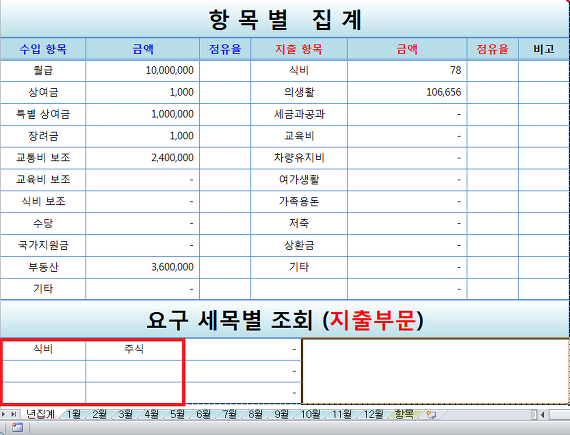Switch to the 3월 sheet tab
The width and height of the screenshot is (570, 435).
tap(125, 414)
